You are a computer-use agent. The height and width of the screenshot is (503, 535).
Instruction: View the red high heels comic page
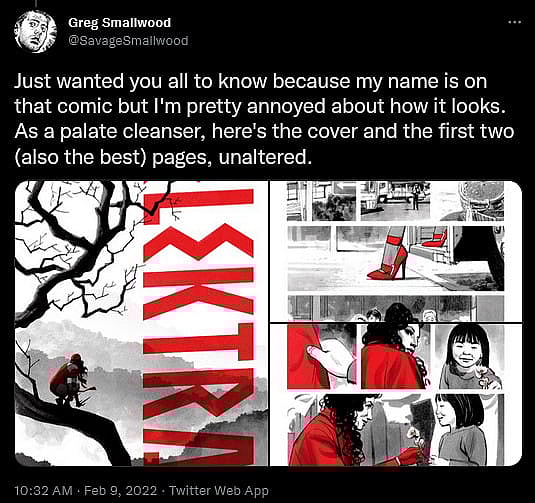click(x=396, y=252)
